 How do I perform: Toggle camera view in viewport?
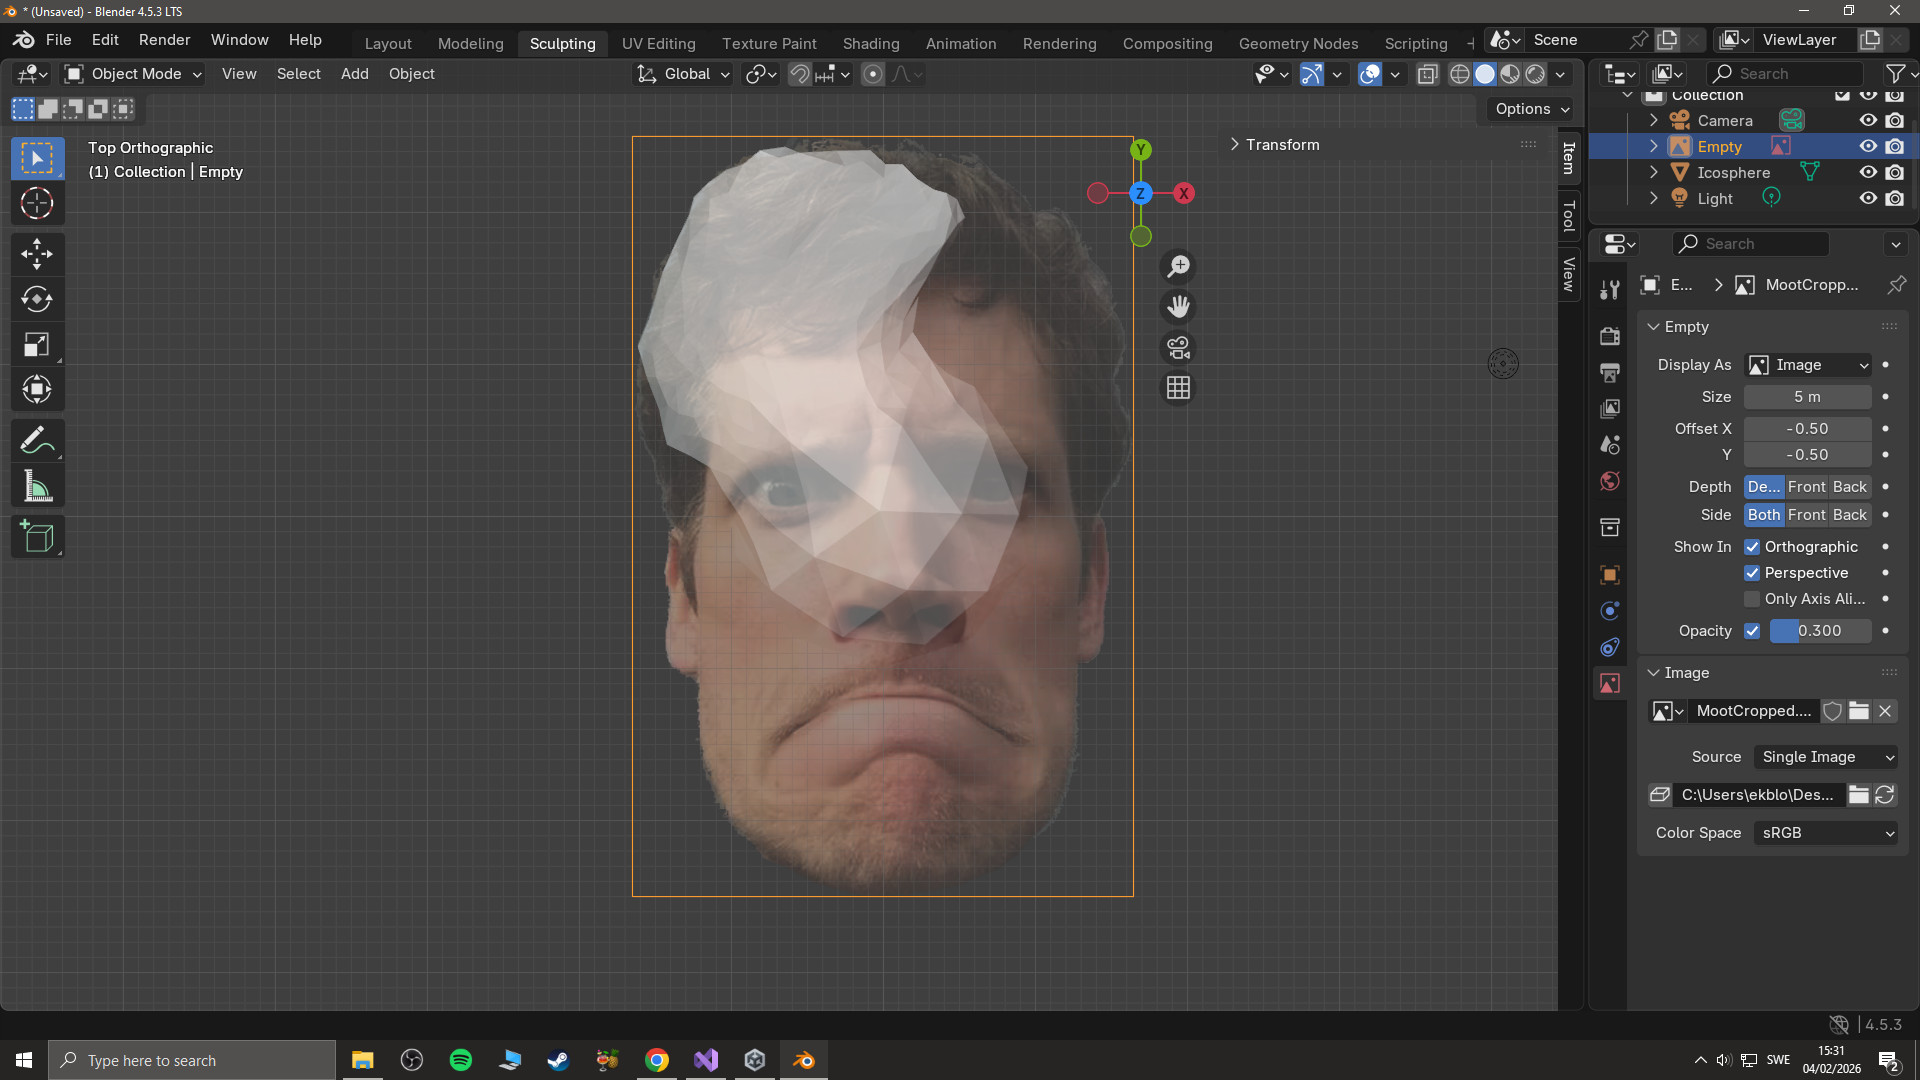point(1179,348)
